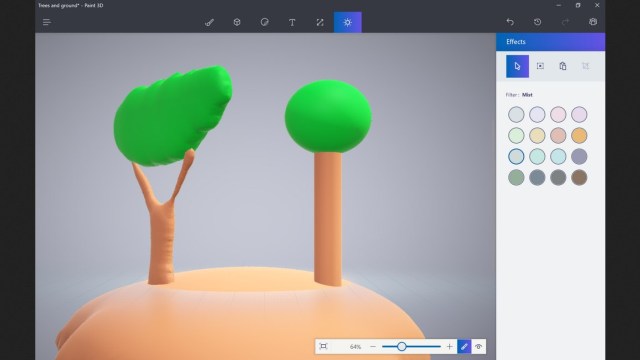The width and height of the screenshot is (640, 360).
Task: Click the selected Mist filter swatch
Action: 516,156
